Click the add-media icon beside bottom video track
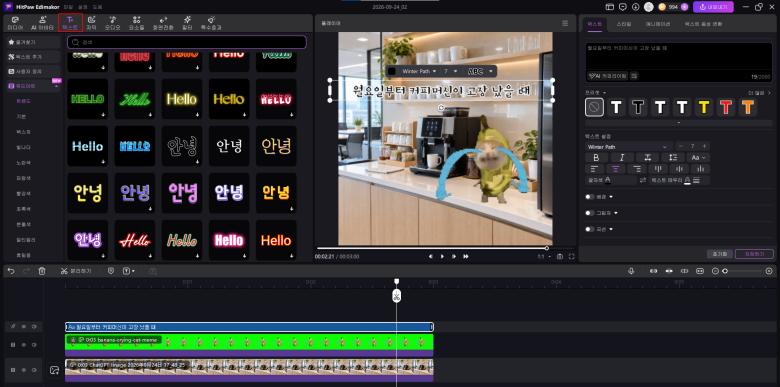 click(x=54, y=370)
